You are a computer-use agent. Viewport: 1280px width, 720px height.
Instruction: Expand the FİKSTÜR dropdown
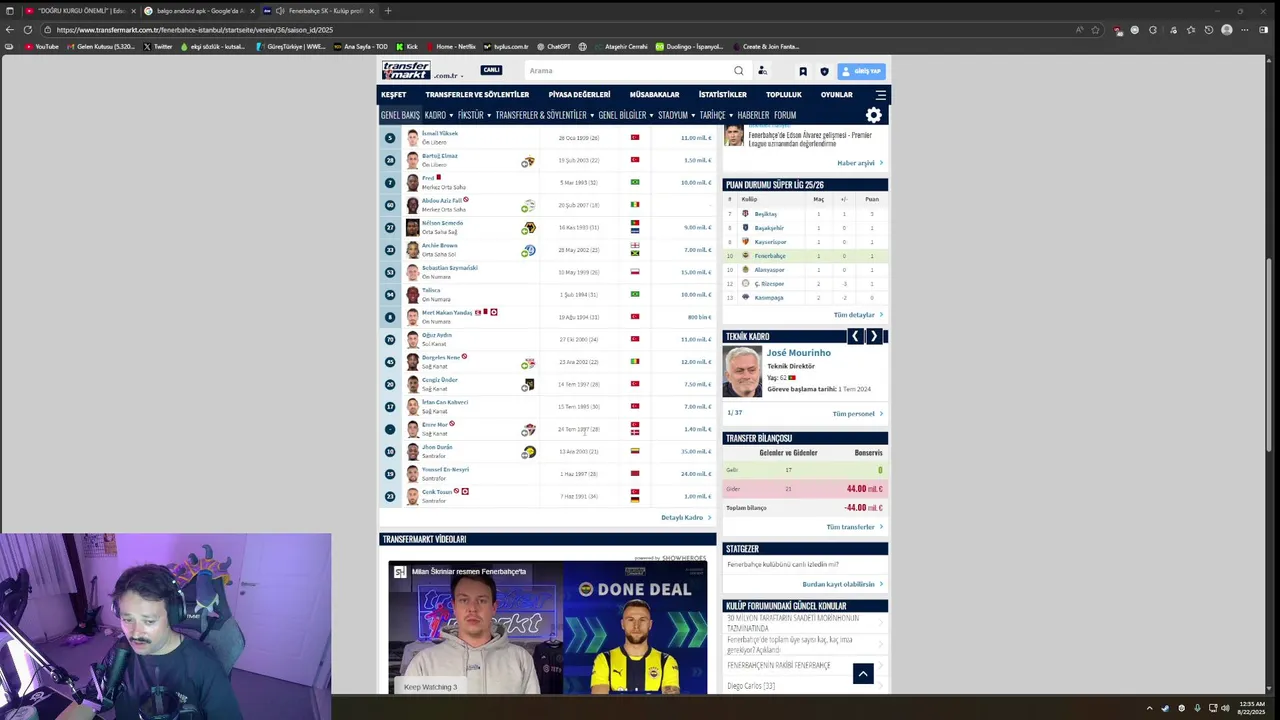(473, 115)
